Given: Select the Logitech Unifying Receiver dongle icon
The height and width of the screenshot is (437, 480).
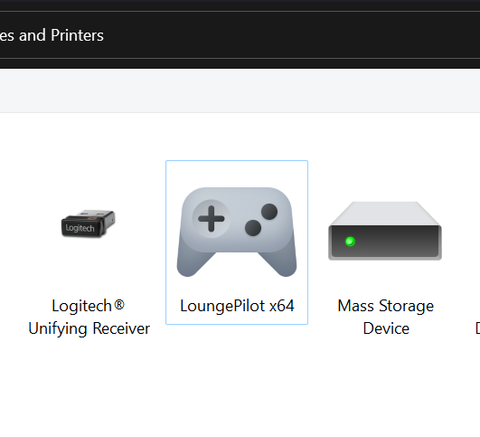Looking at the screenshot, I should [x=88, y=224].
